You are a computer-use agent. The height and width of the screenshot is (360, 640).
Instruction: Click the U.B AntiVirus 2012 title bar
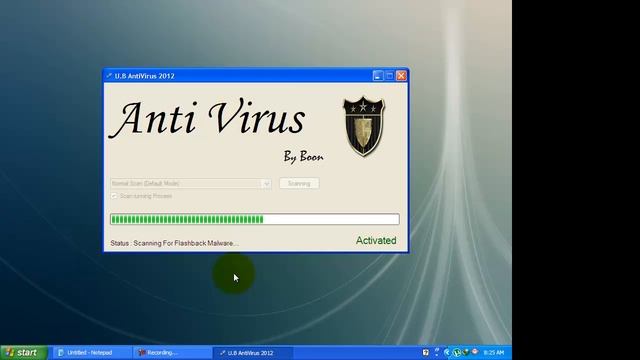(256, 76)
